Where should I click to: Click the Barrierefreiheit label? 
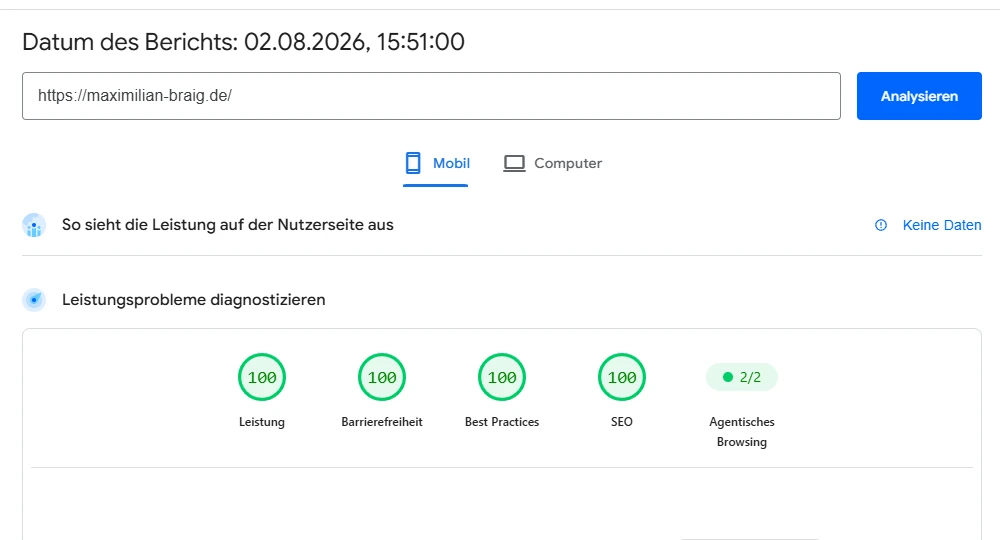(382, 422)
